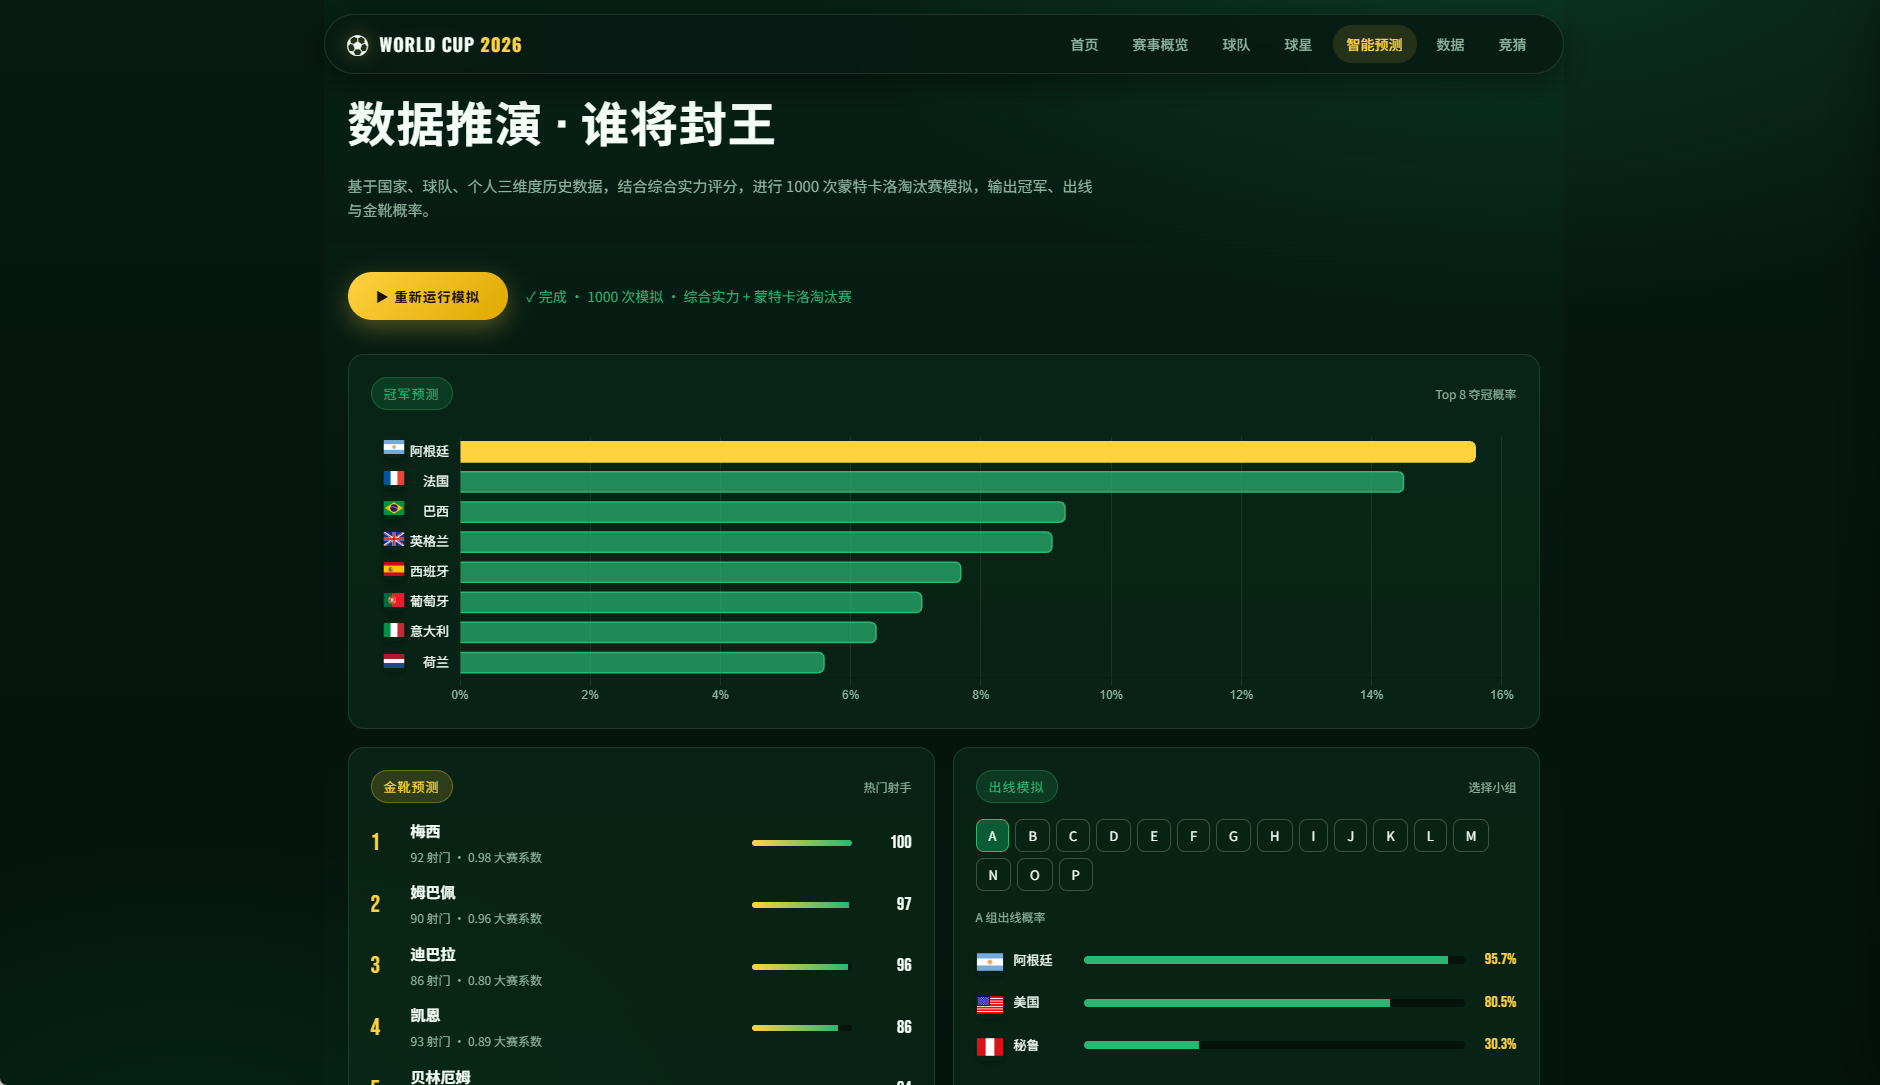
Task: Click the yellow 阿根廷 champion probability bar
Action: [x=968, y=452]
